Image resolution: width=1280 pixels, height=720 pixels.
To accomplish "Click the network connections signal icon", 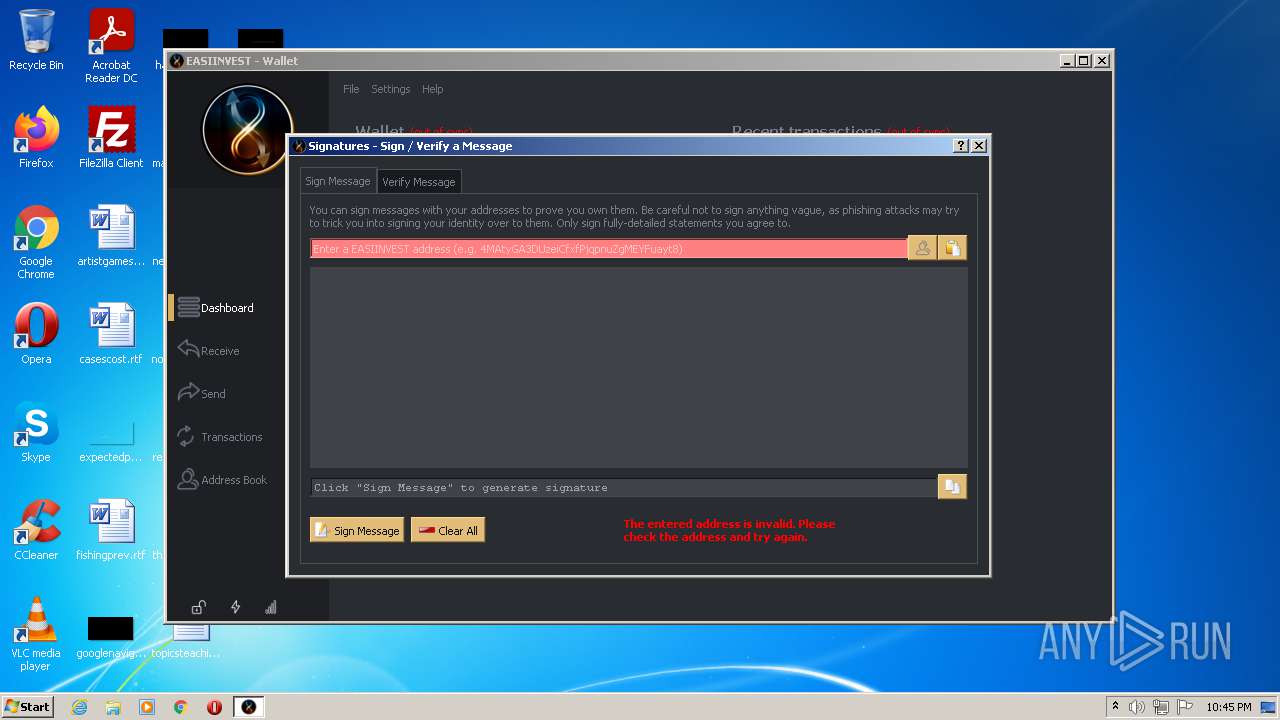I will click(270, 607).
